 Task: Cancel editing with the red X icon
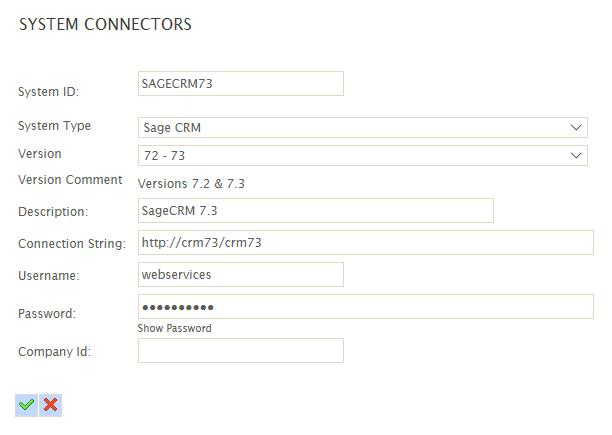point(51,404)
